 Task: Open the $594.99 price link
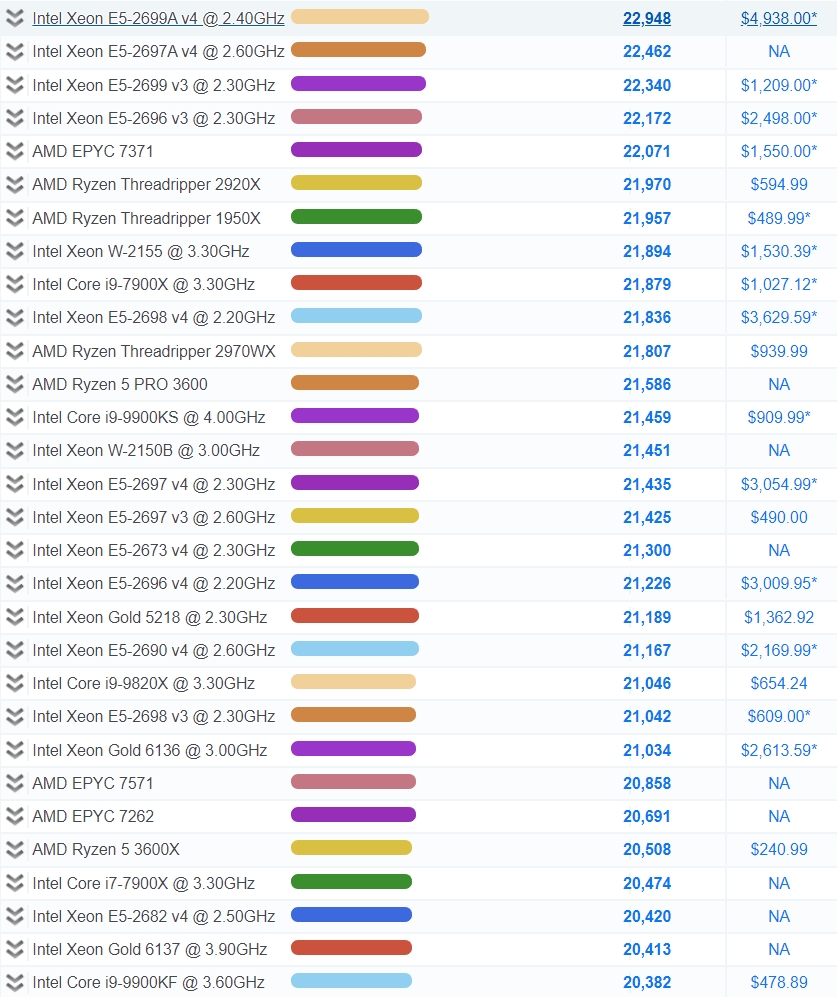779,184
